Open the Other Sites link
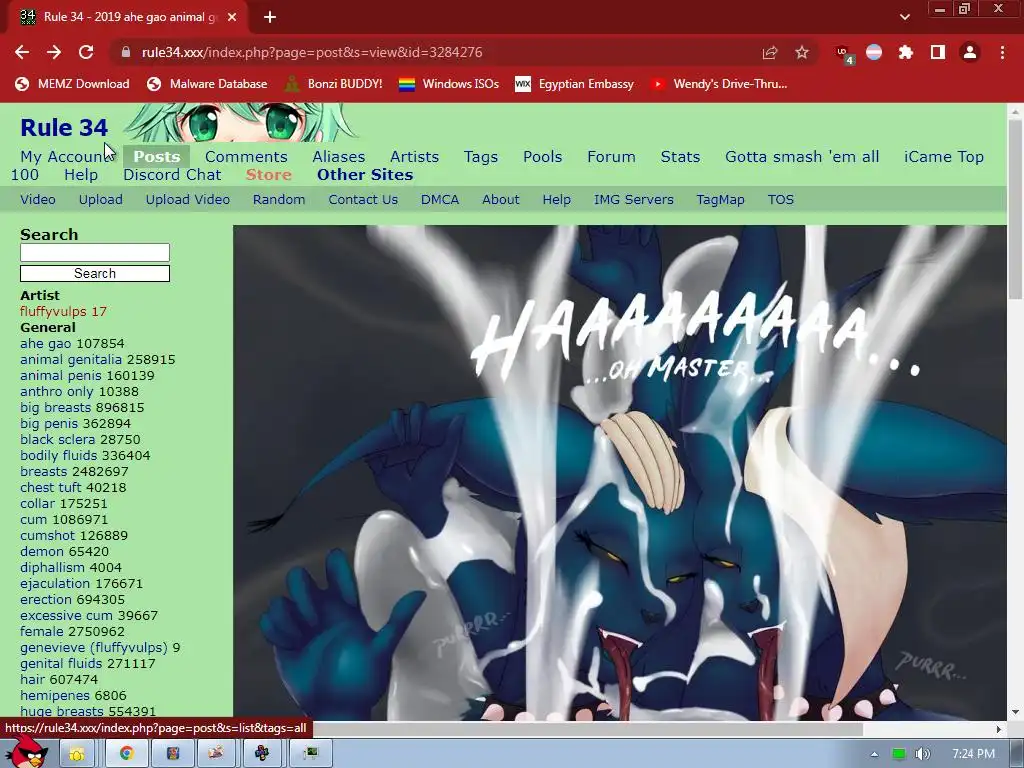Image resolution: width=1024 pixels, height=768 pixels. (365, 175)
